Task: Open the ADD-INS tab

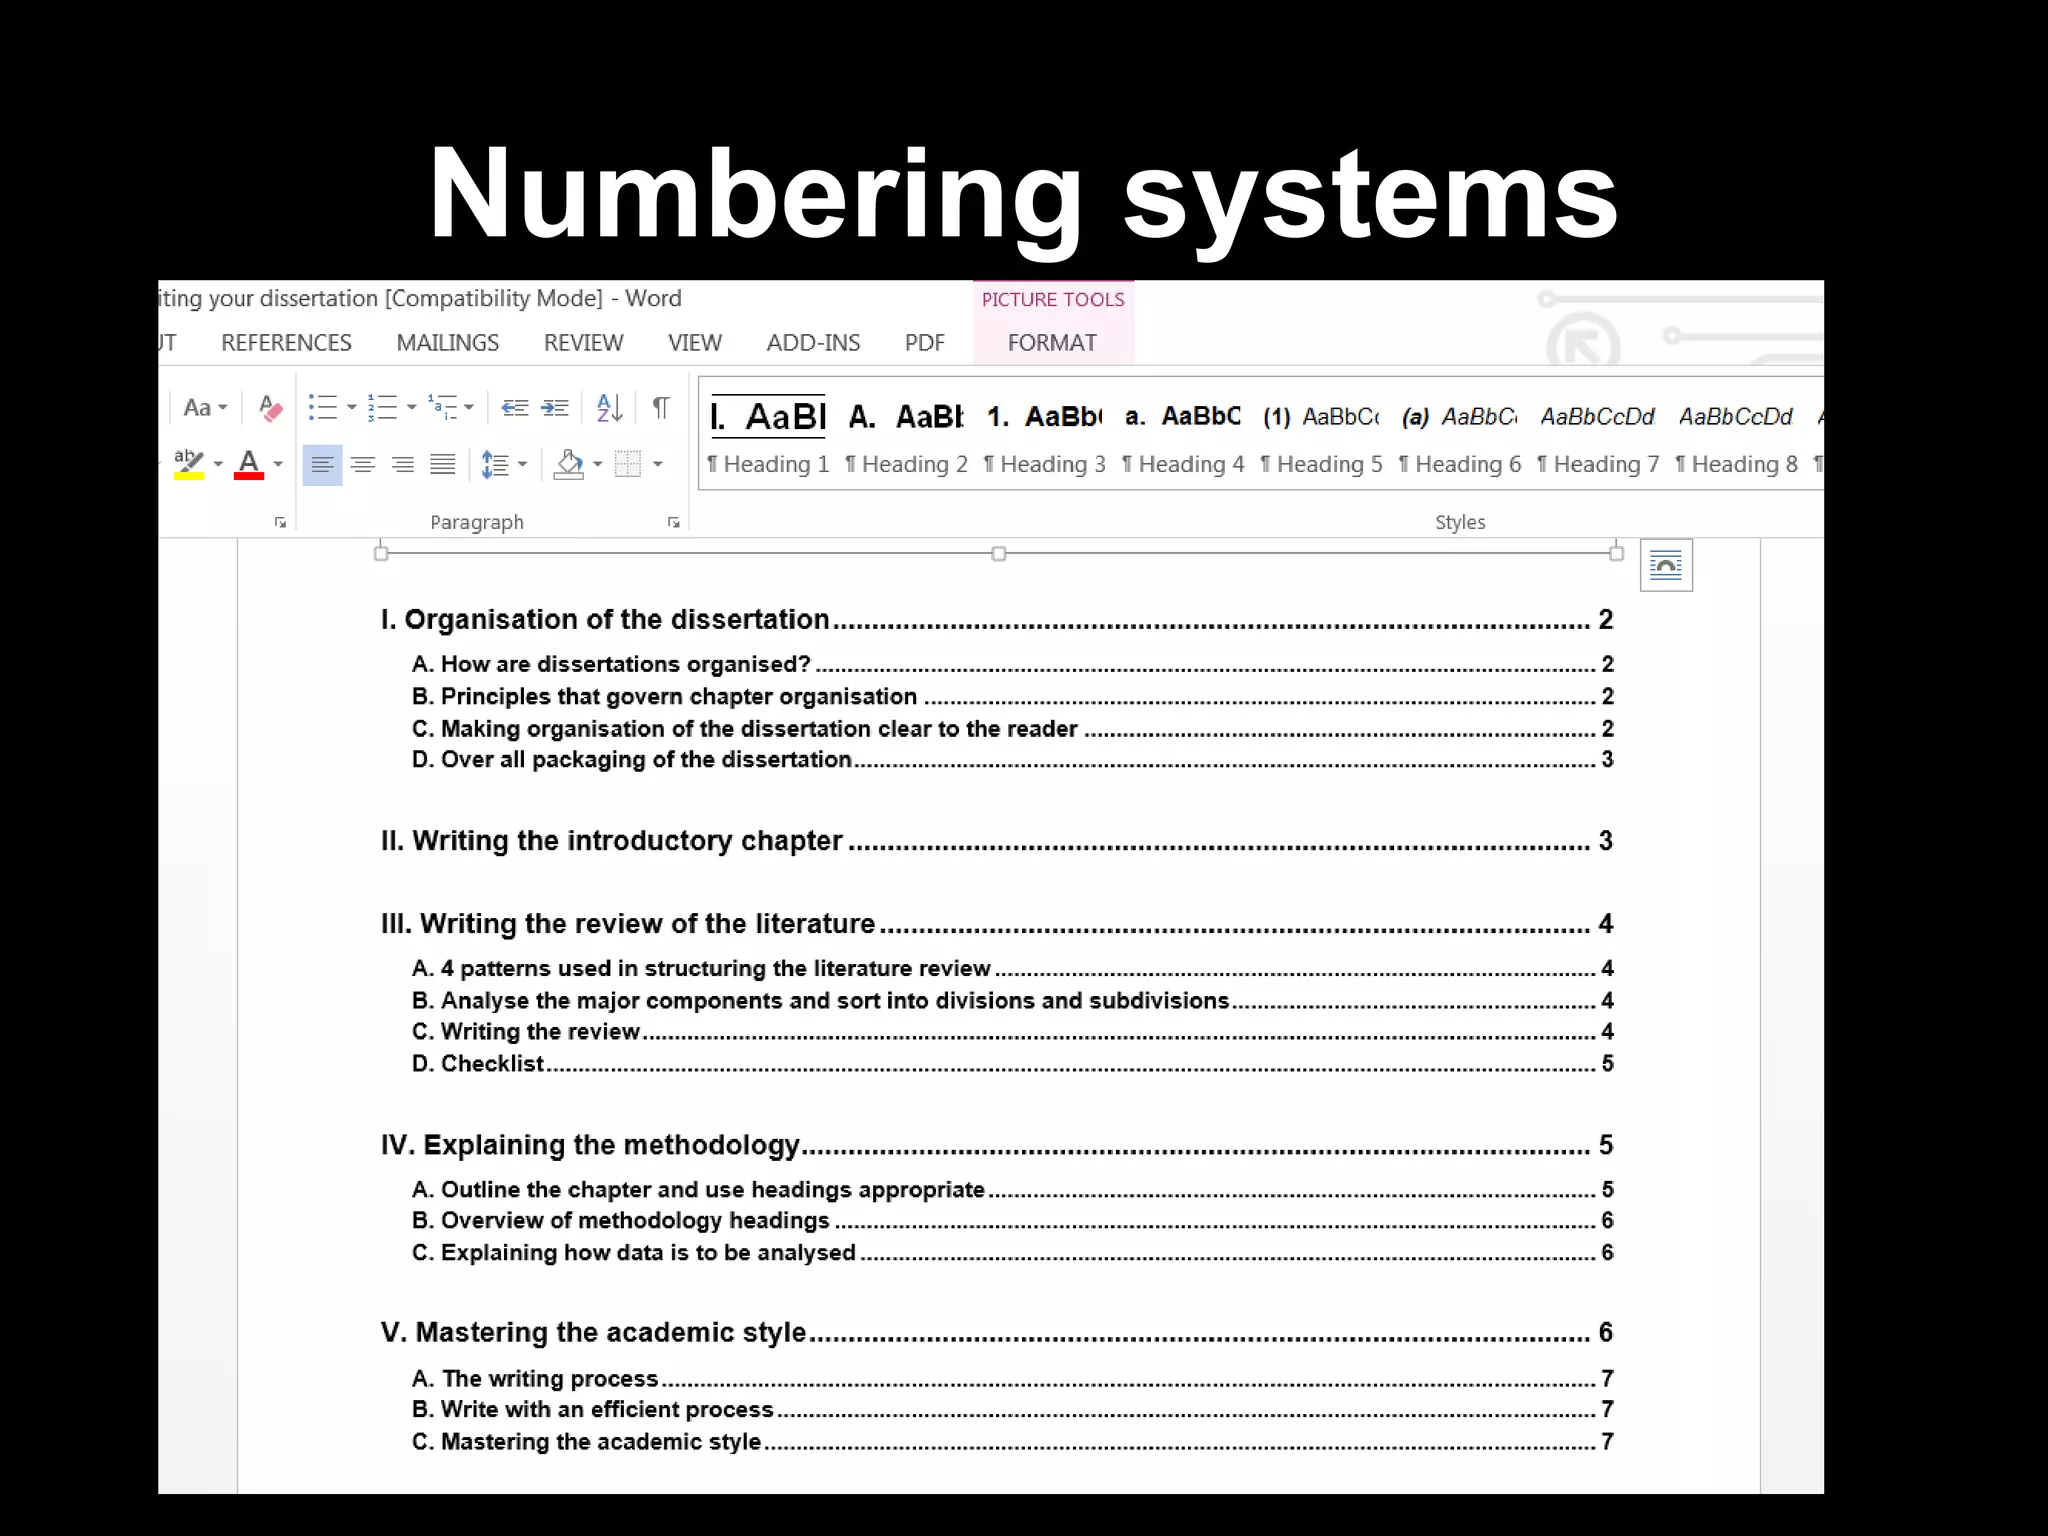Action: coord(813,343)
